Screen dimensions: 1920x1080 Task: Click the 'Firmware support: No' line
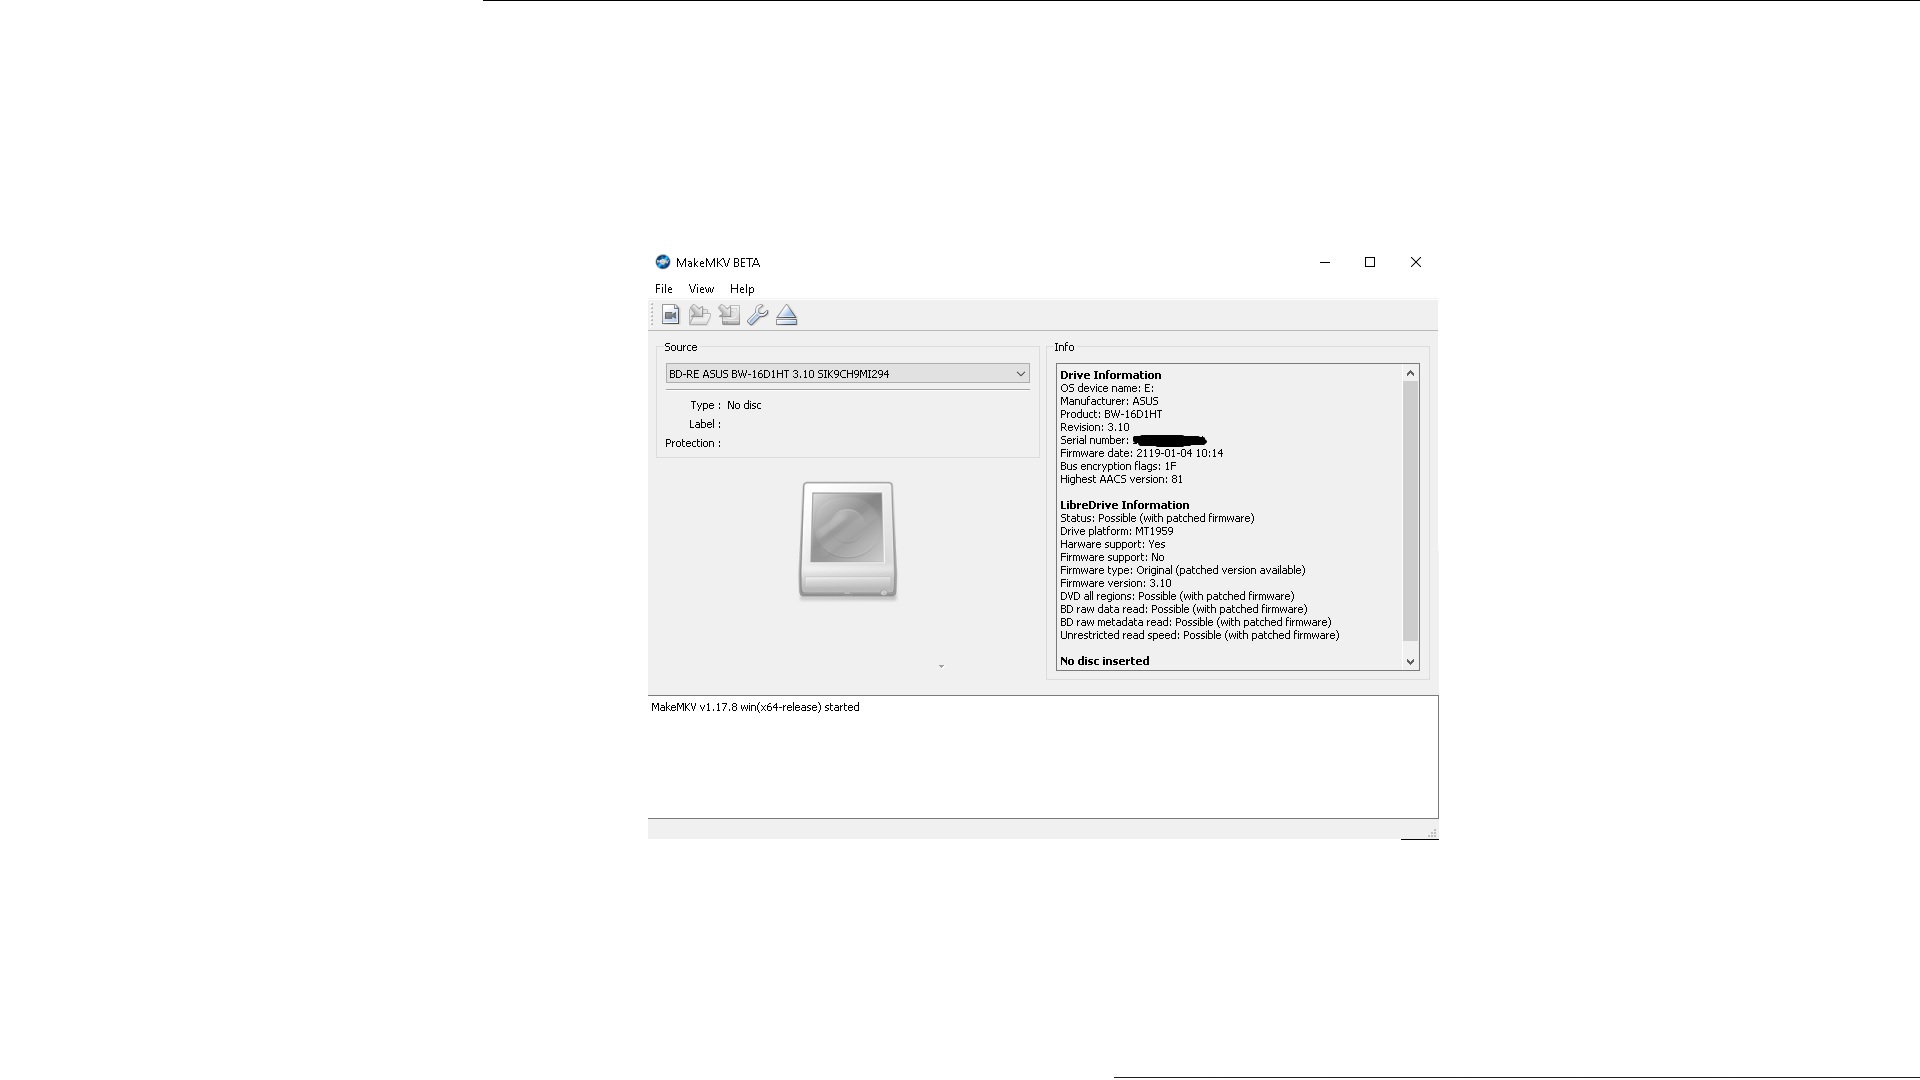1112,557
